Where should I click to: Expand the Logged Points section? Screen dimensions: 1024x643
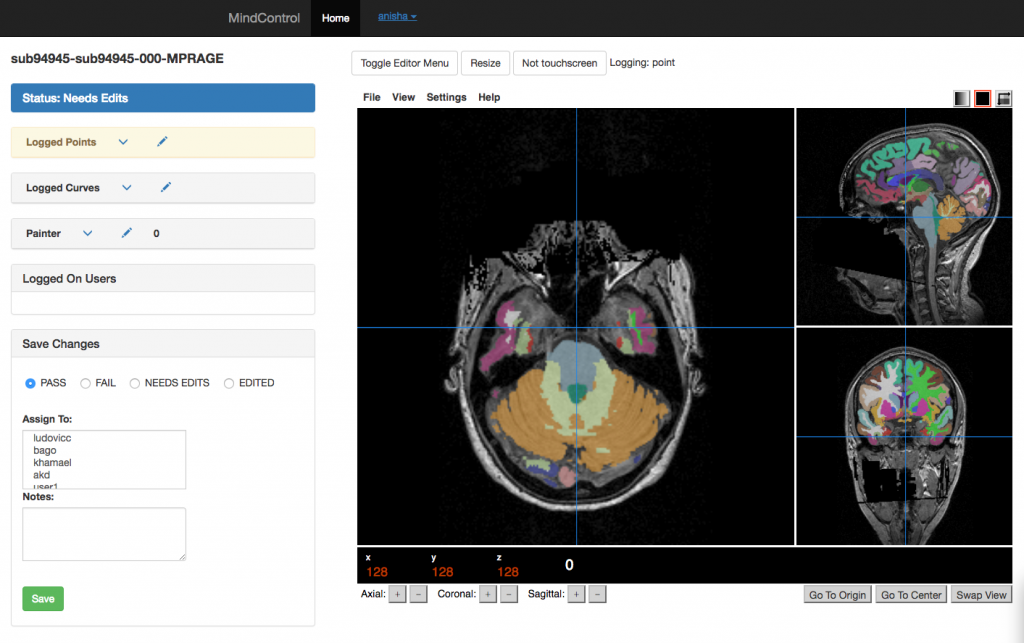(123, 142)
